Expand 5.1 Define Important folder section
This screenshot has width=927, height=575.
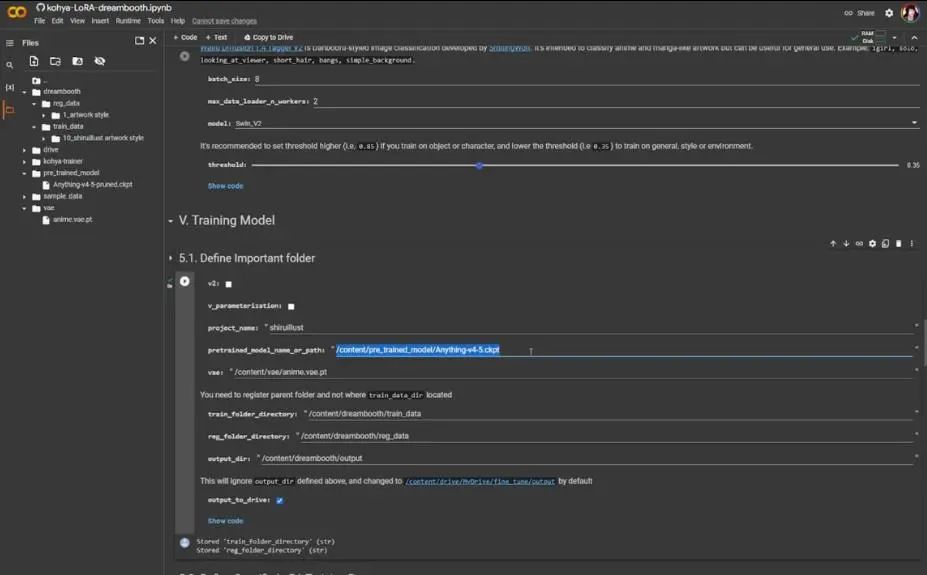tap(170, 258)
